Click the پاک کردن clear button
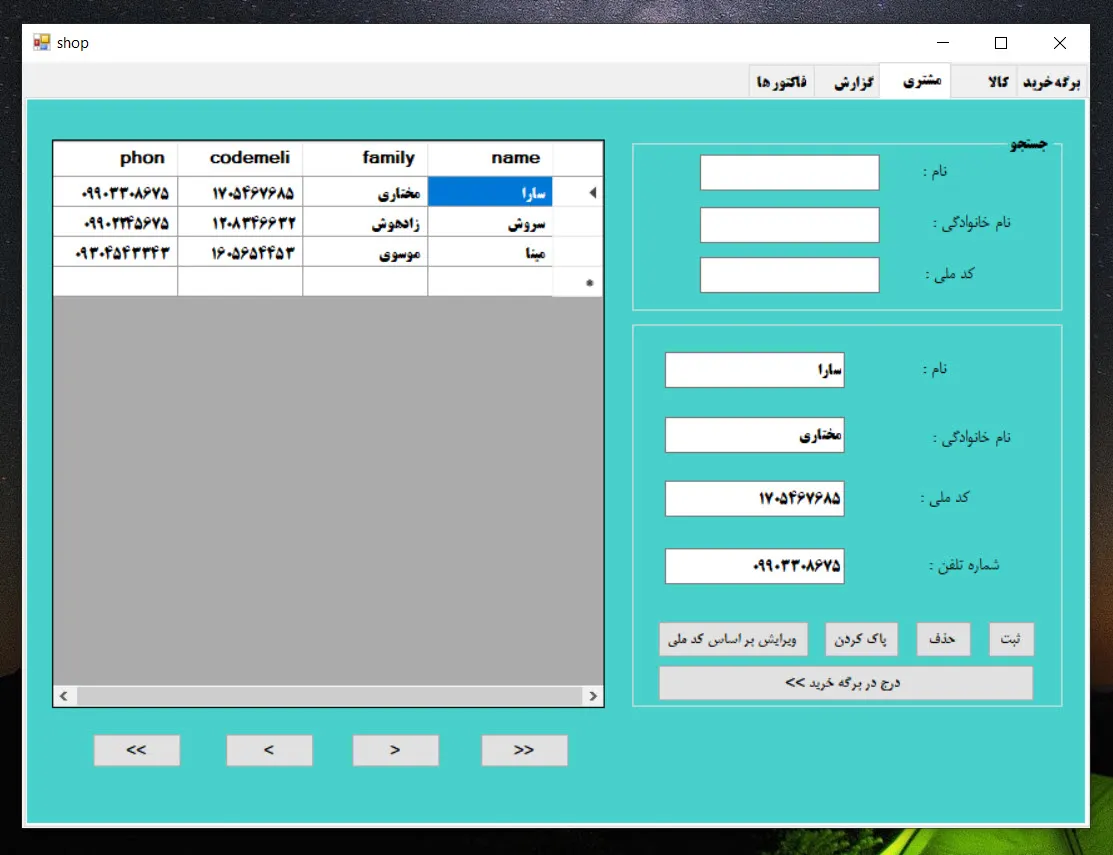Screen dimensions: 1113x855 click(861, 639)
